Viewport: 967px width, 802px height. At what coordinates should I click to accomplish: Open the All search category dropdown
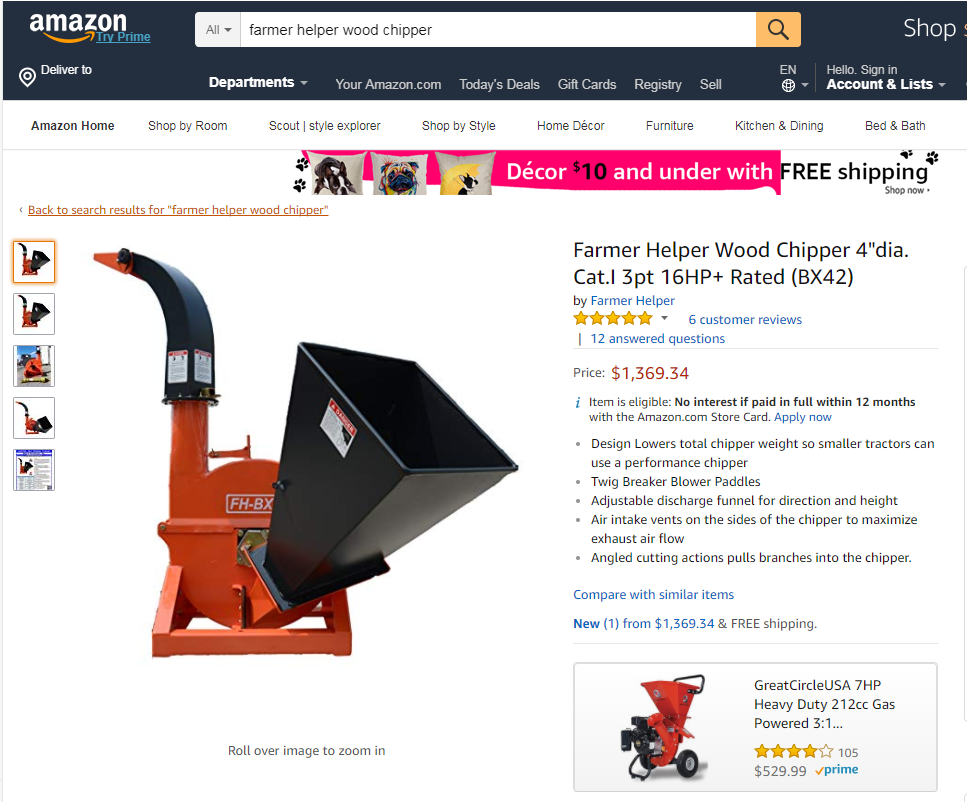click(x=218, y=30)
